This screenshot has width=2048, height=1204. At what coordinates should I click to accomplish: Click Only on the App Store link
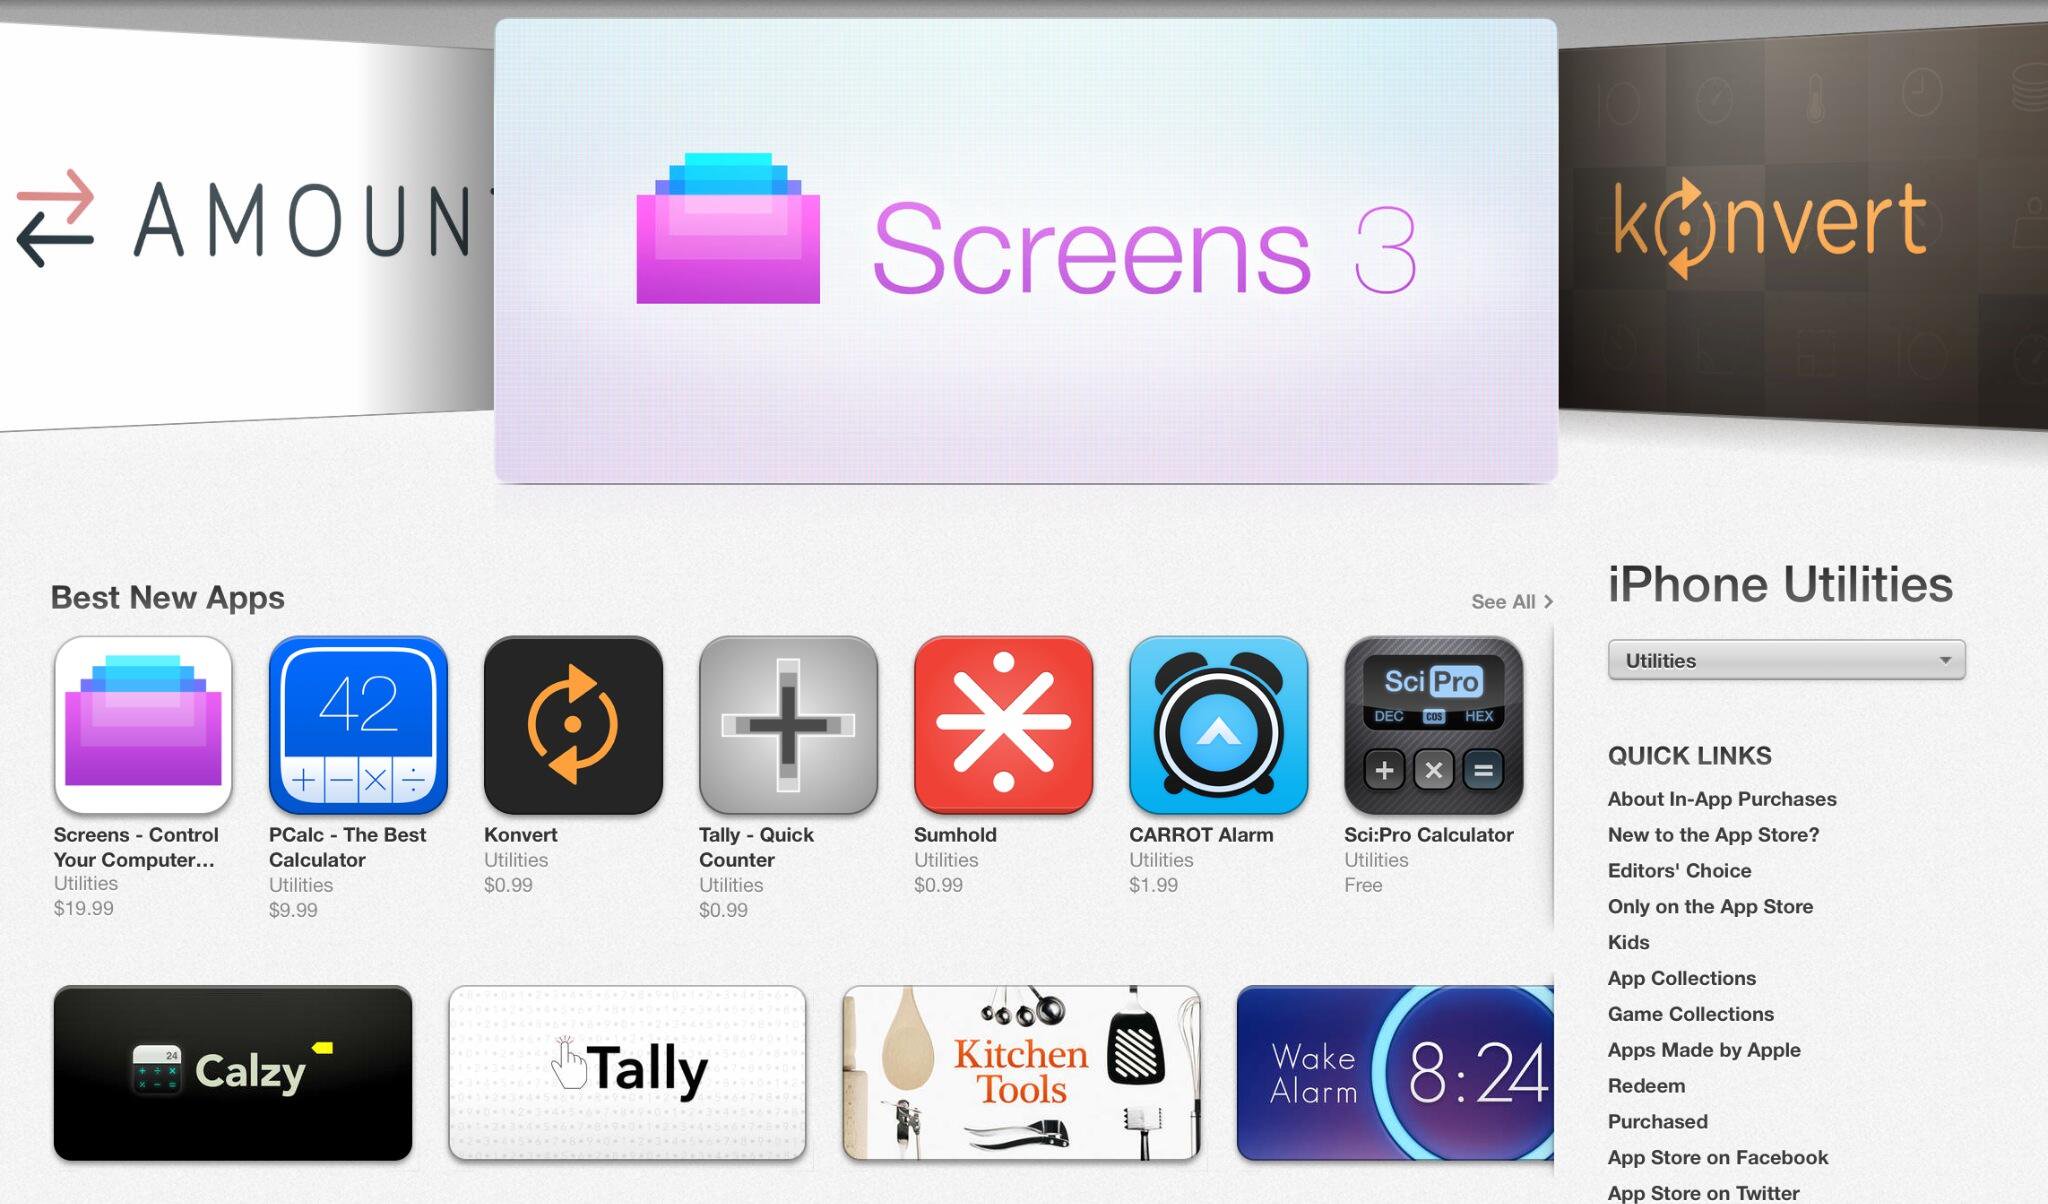coord(1711,906)
